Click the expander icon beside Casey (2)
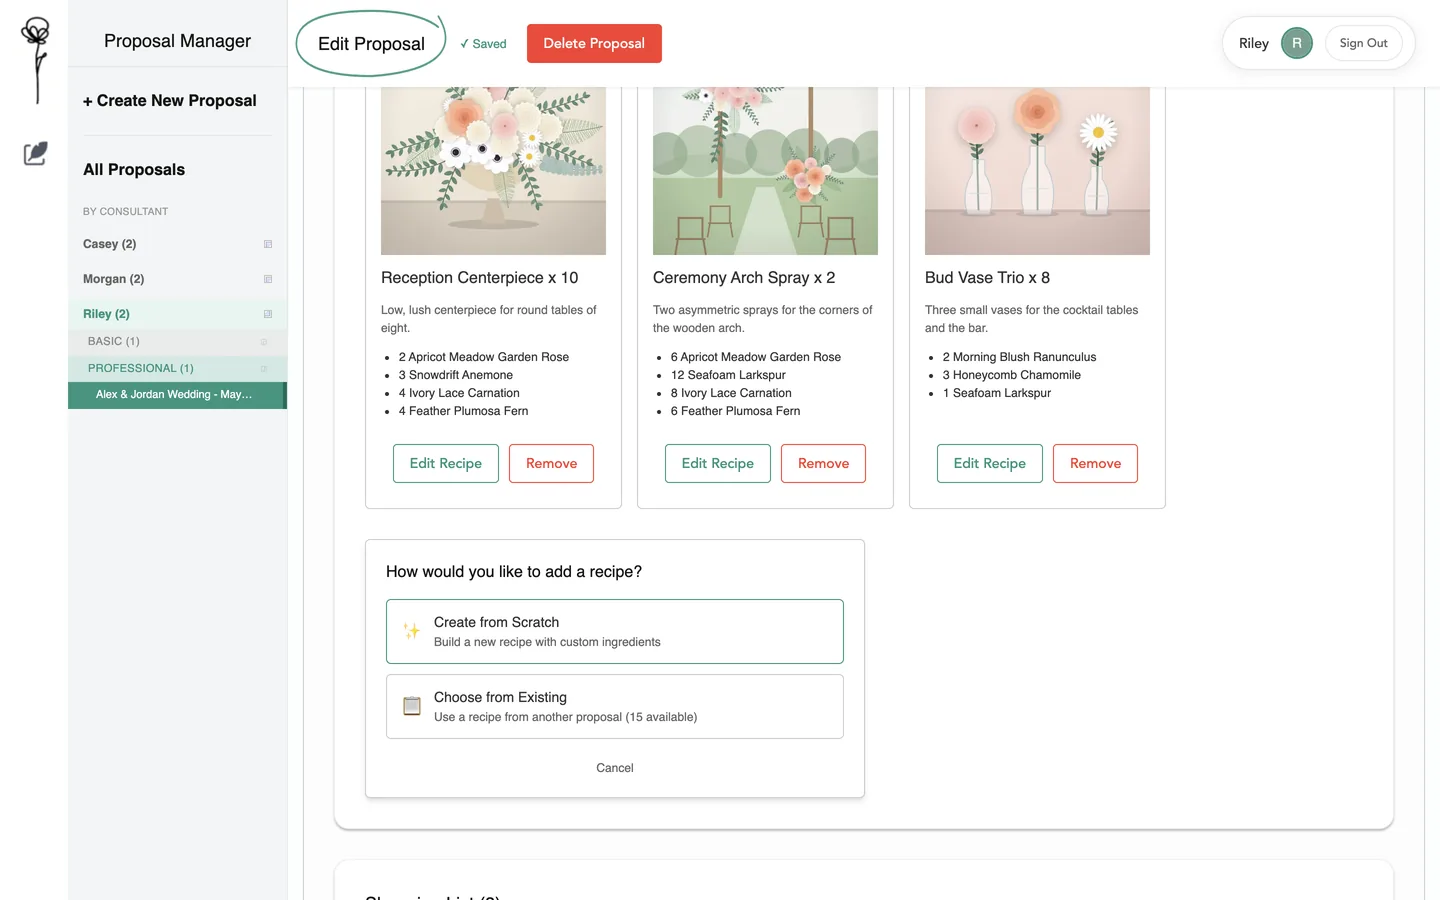 tap(268, 244)
